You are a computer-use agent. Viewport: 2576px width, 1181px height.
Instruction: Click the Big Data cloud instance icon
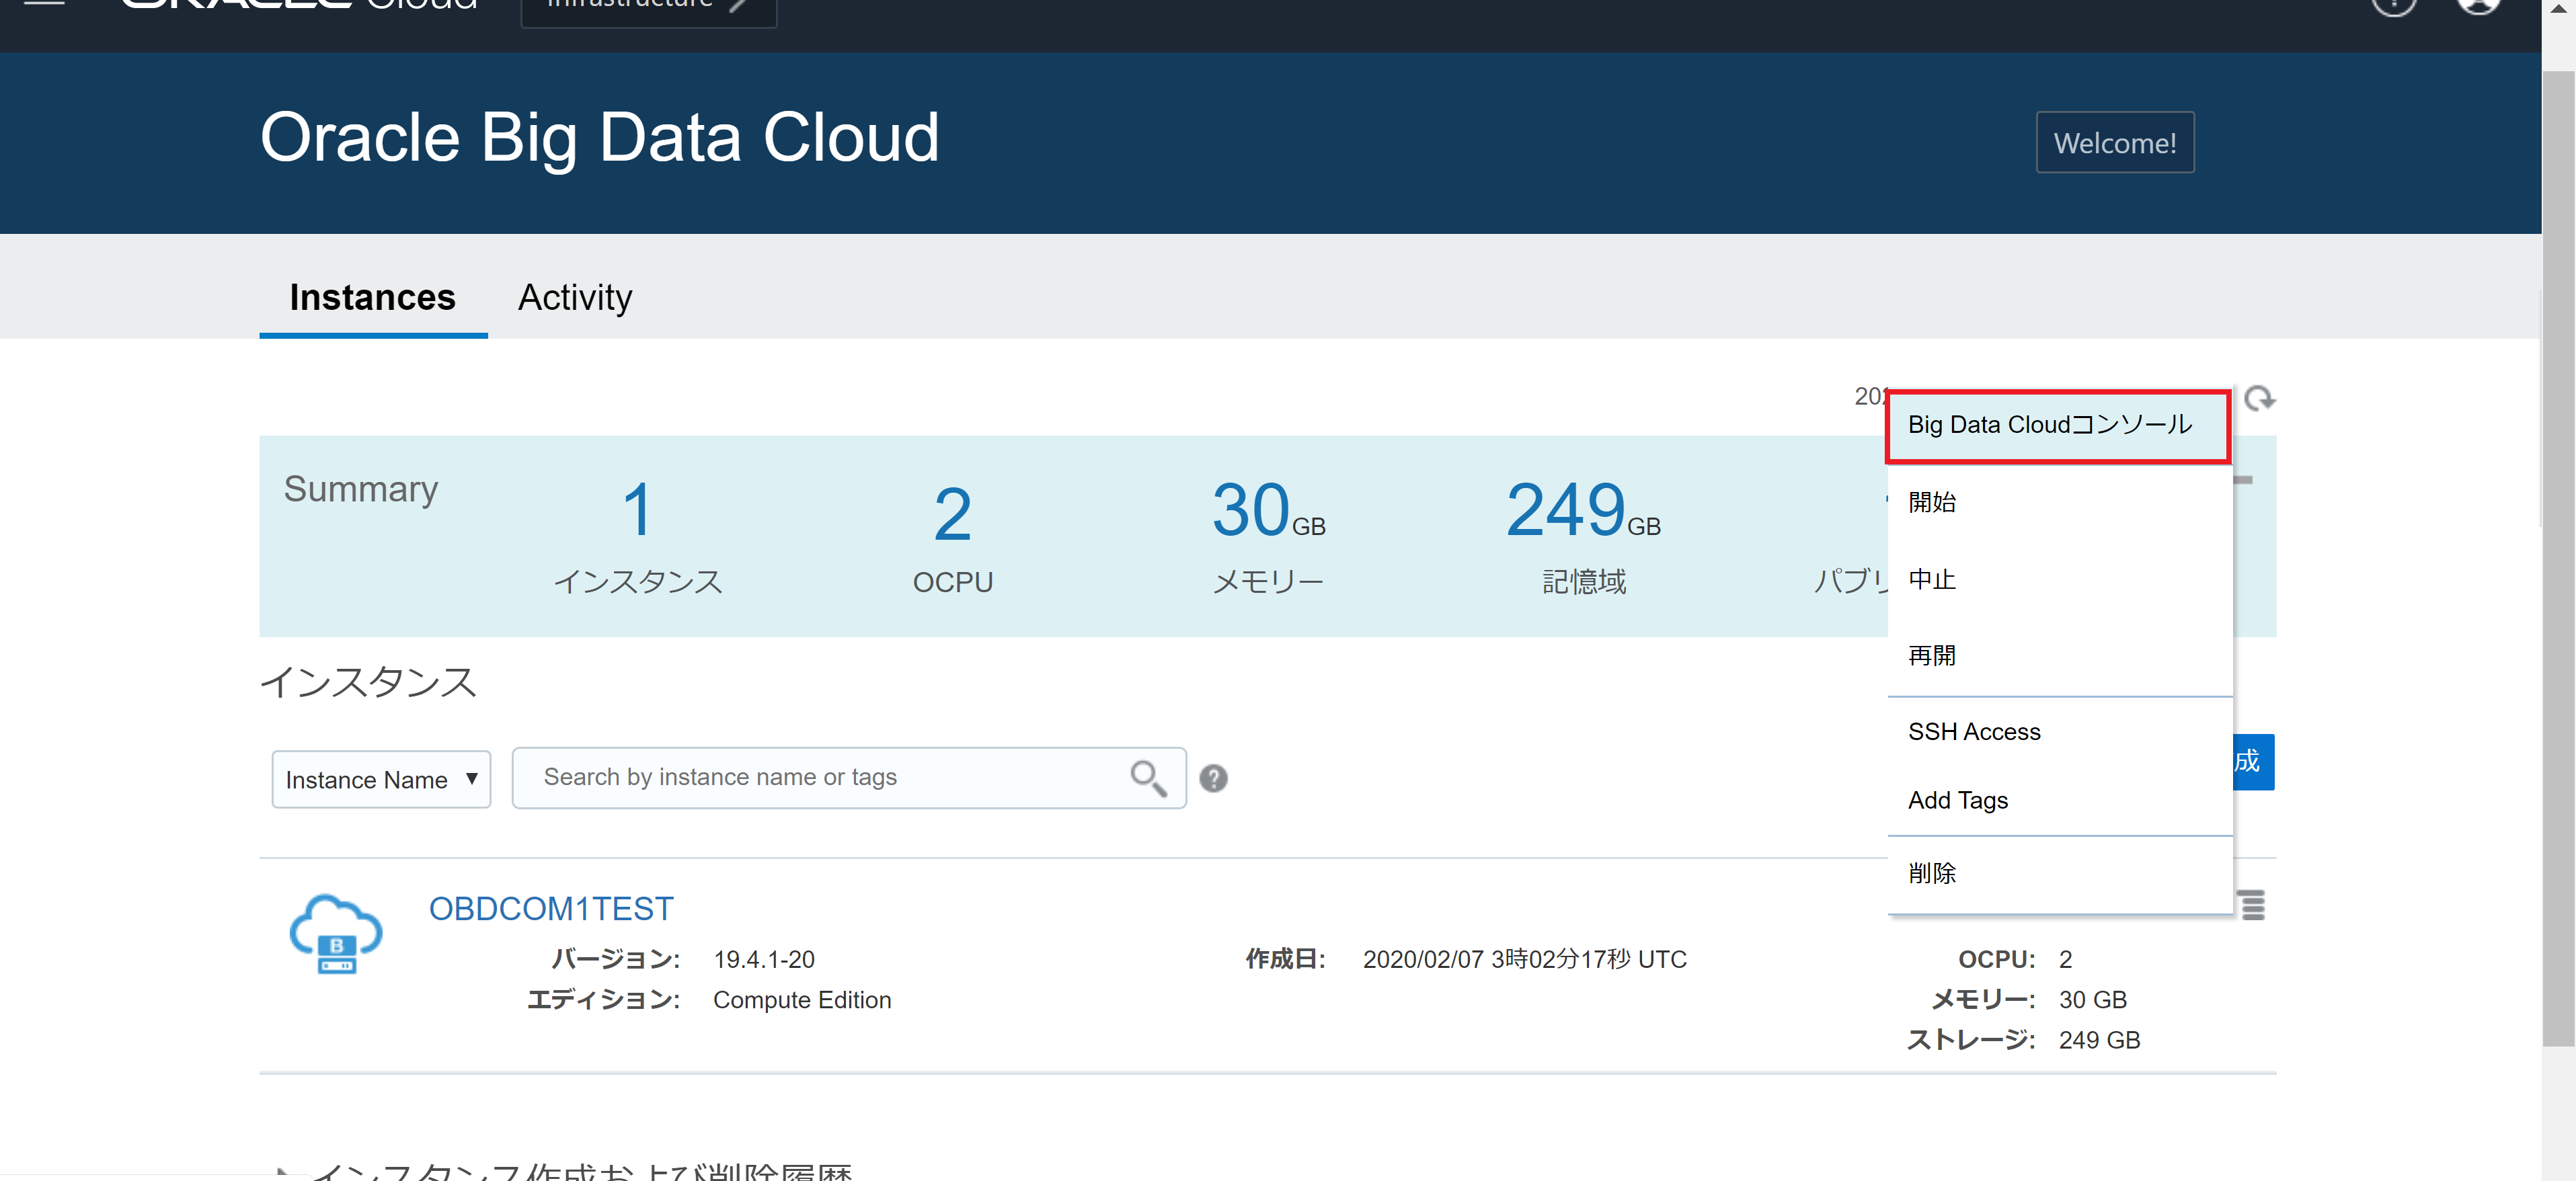[336, 934]
